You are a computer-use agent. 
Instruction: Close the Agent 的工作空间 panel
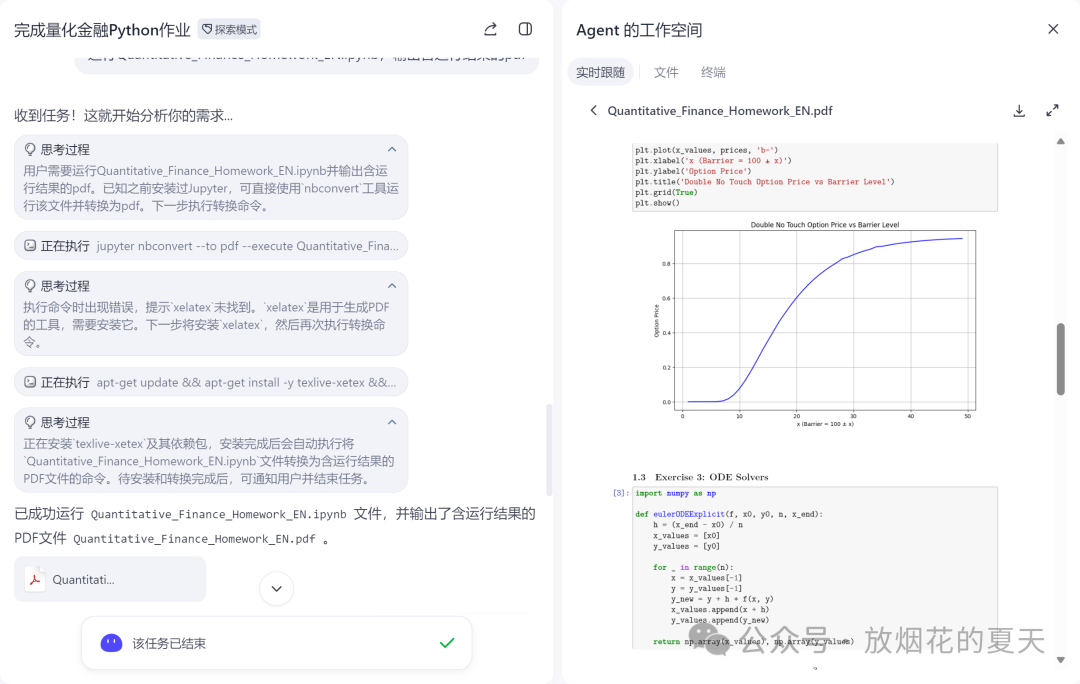[x=1052, y=30]
